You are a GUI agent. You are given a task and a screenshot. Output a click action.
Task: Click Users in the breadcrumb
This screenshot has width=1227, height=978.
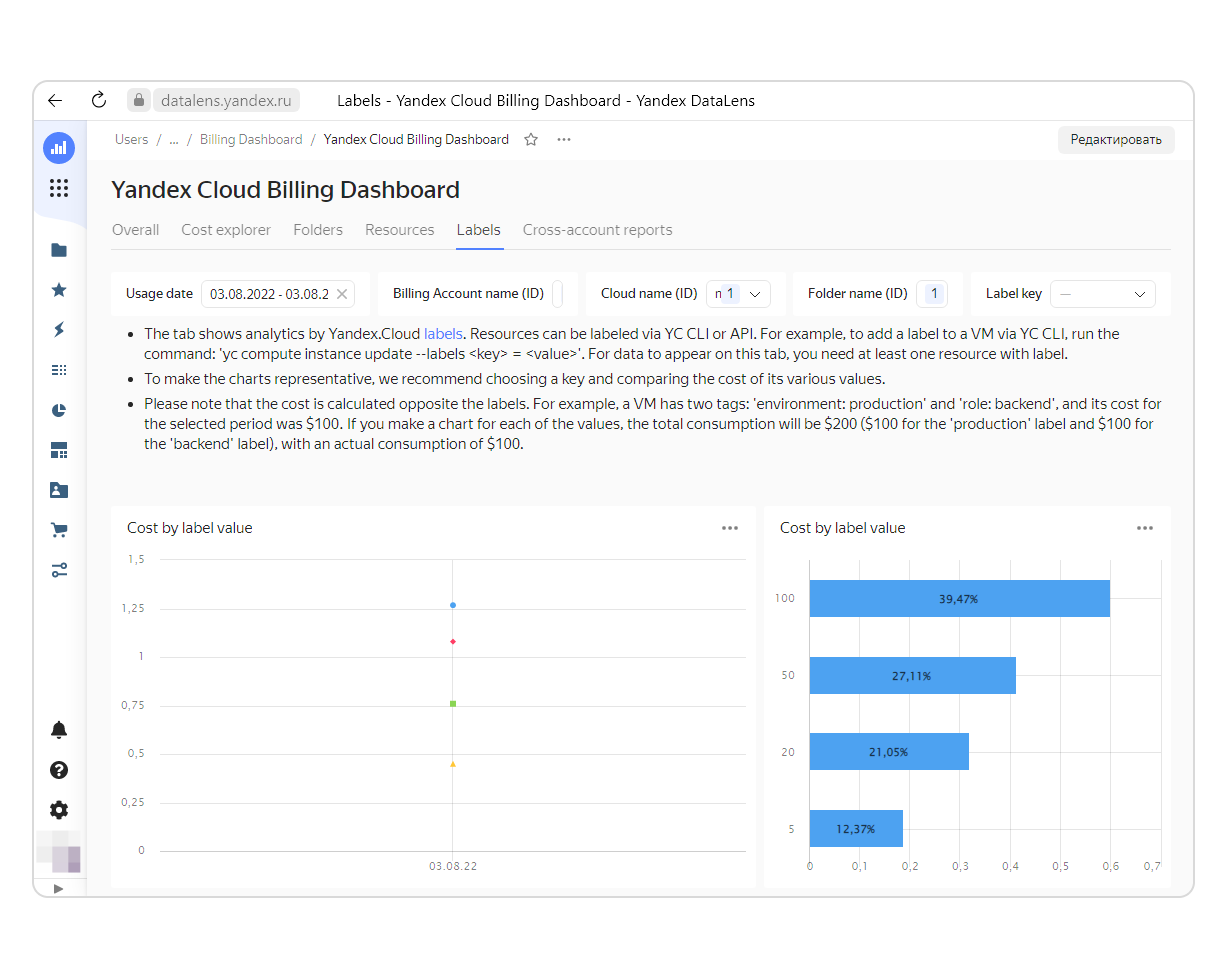[131, 140]
